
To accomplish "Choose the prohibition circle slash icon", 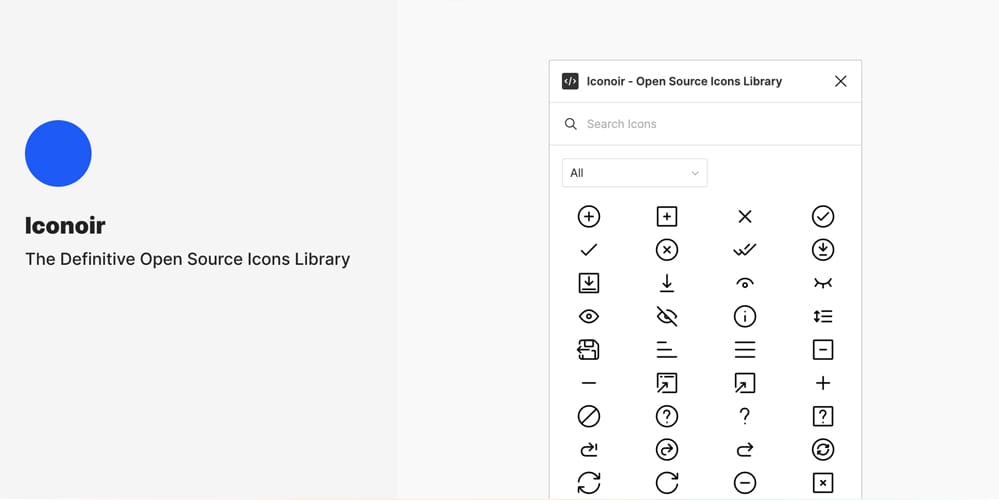I will coord(589,416).
